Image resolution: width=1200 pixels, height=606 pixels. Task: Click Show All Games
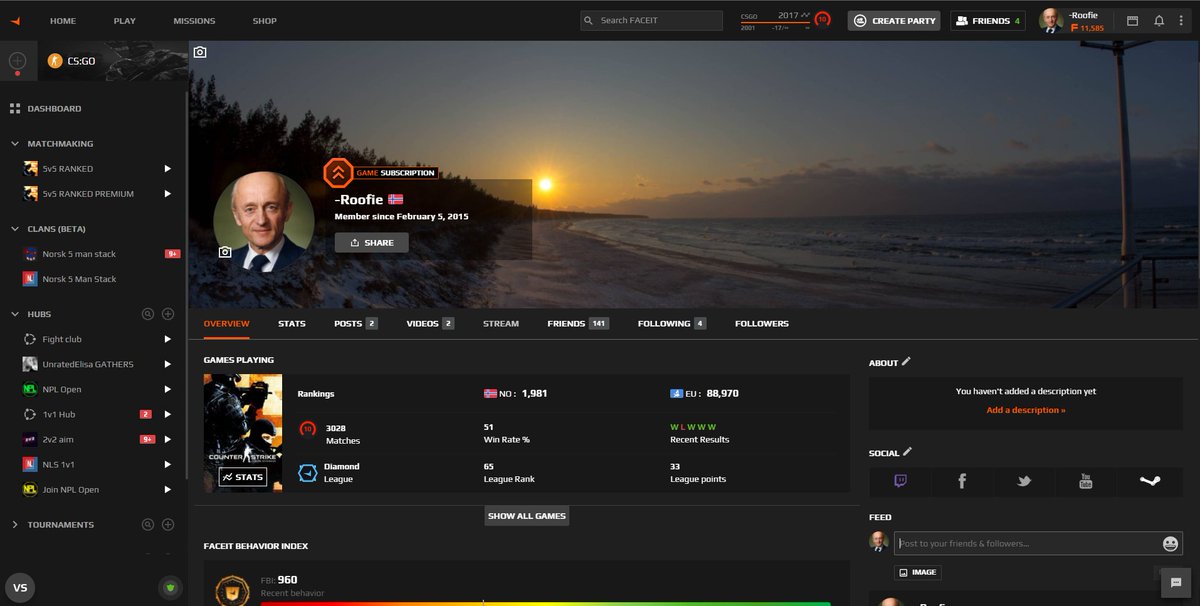click(x=527, y=516)
